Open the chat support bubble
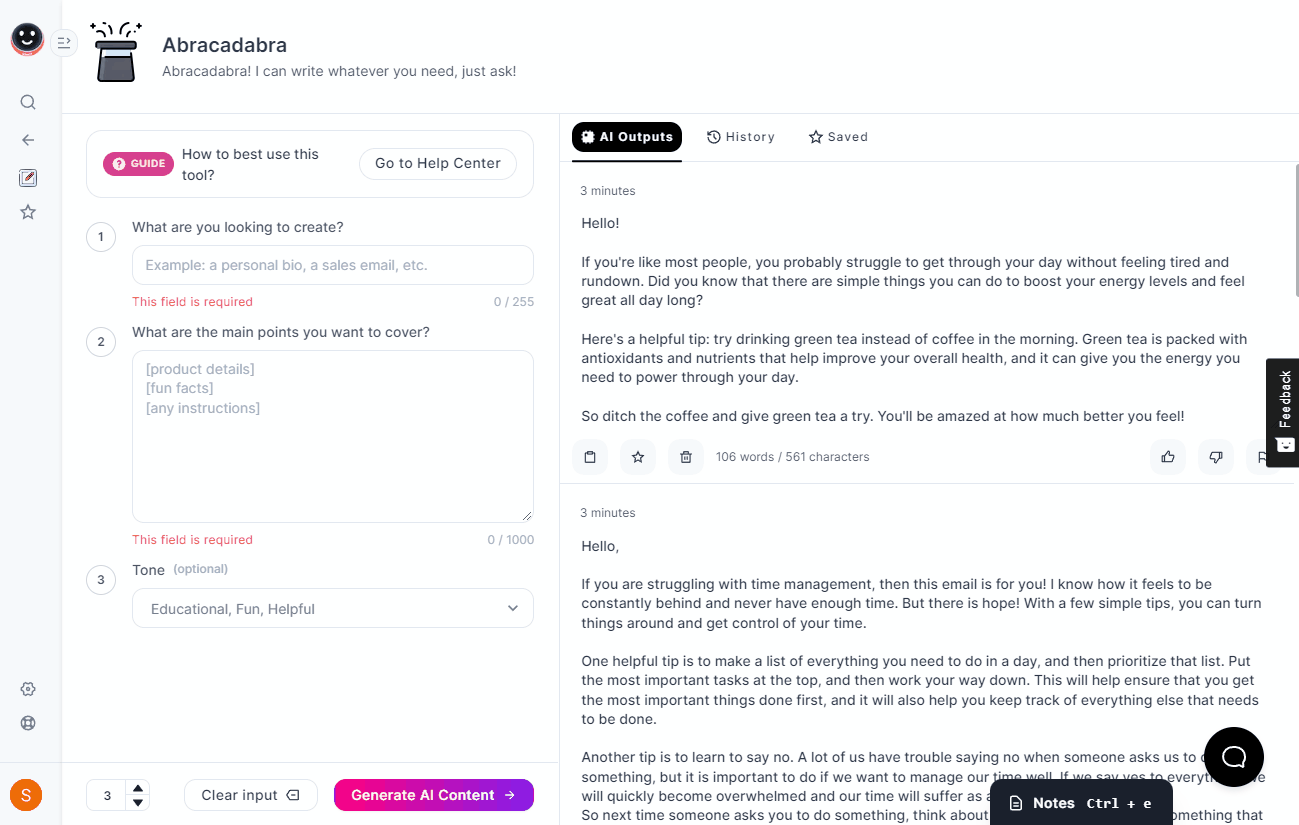Screen dimensions: 1299x825 [1234, 757]
